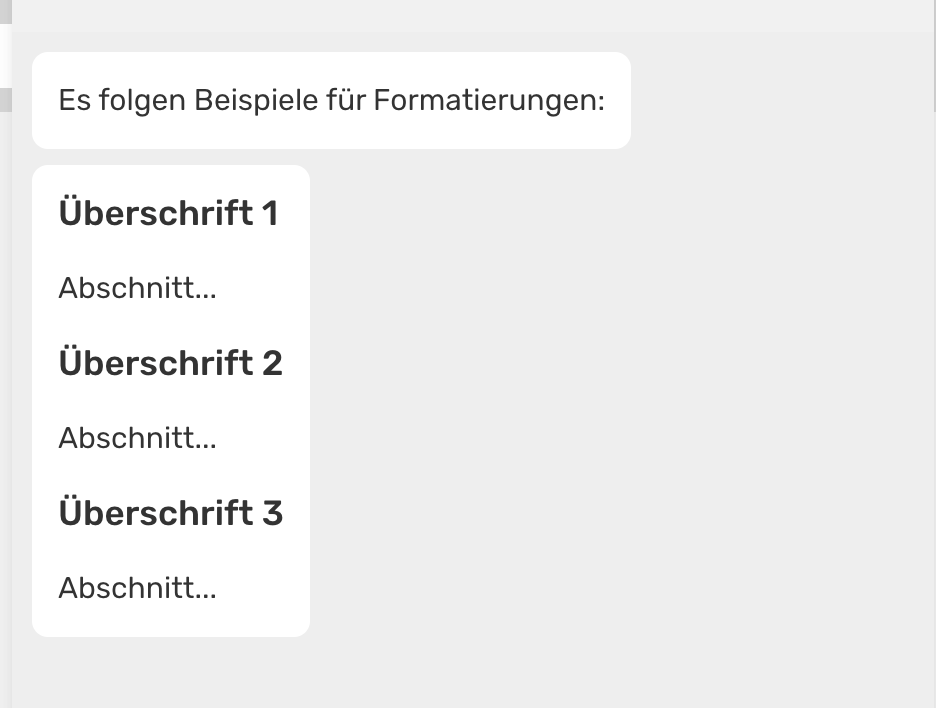Click "Abschnitt…" text below Überschrift 1
The height and width of the screenshot is (708, 936).
pos(137,289)
